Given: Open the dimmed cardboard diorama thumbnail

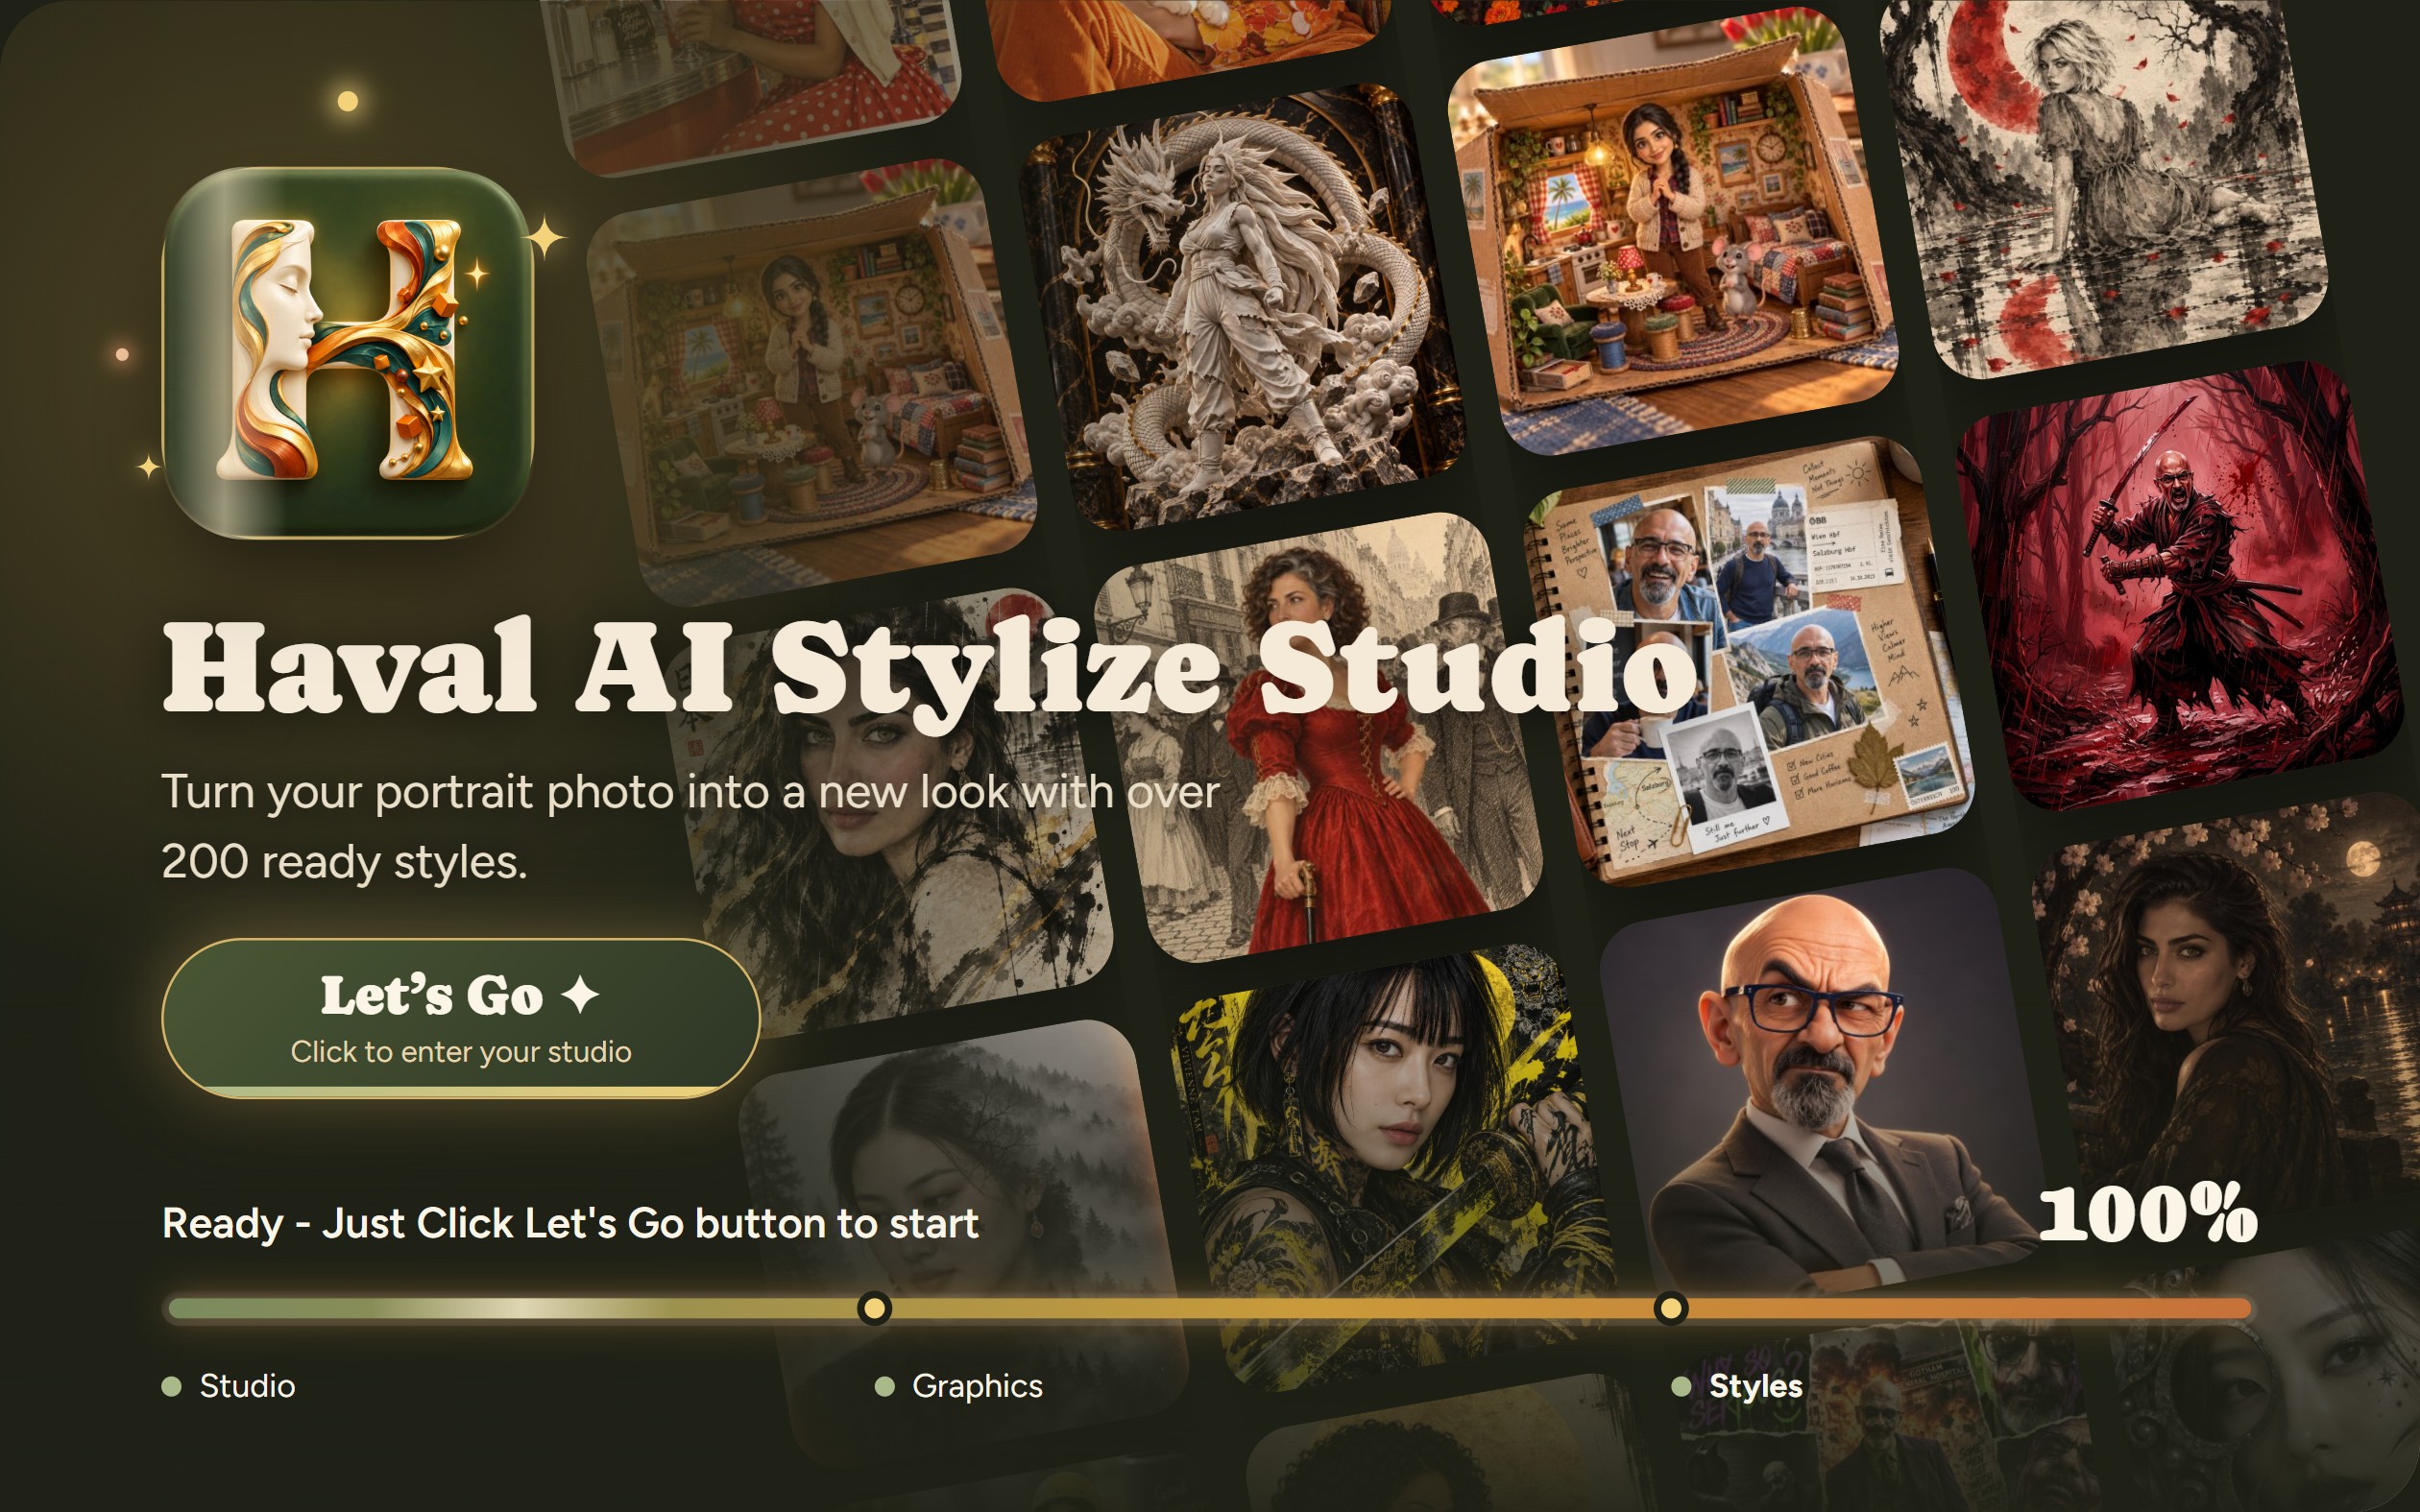Looking at the screenshot, I should 811,382.
